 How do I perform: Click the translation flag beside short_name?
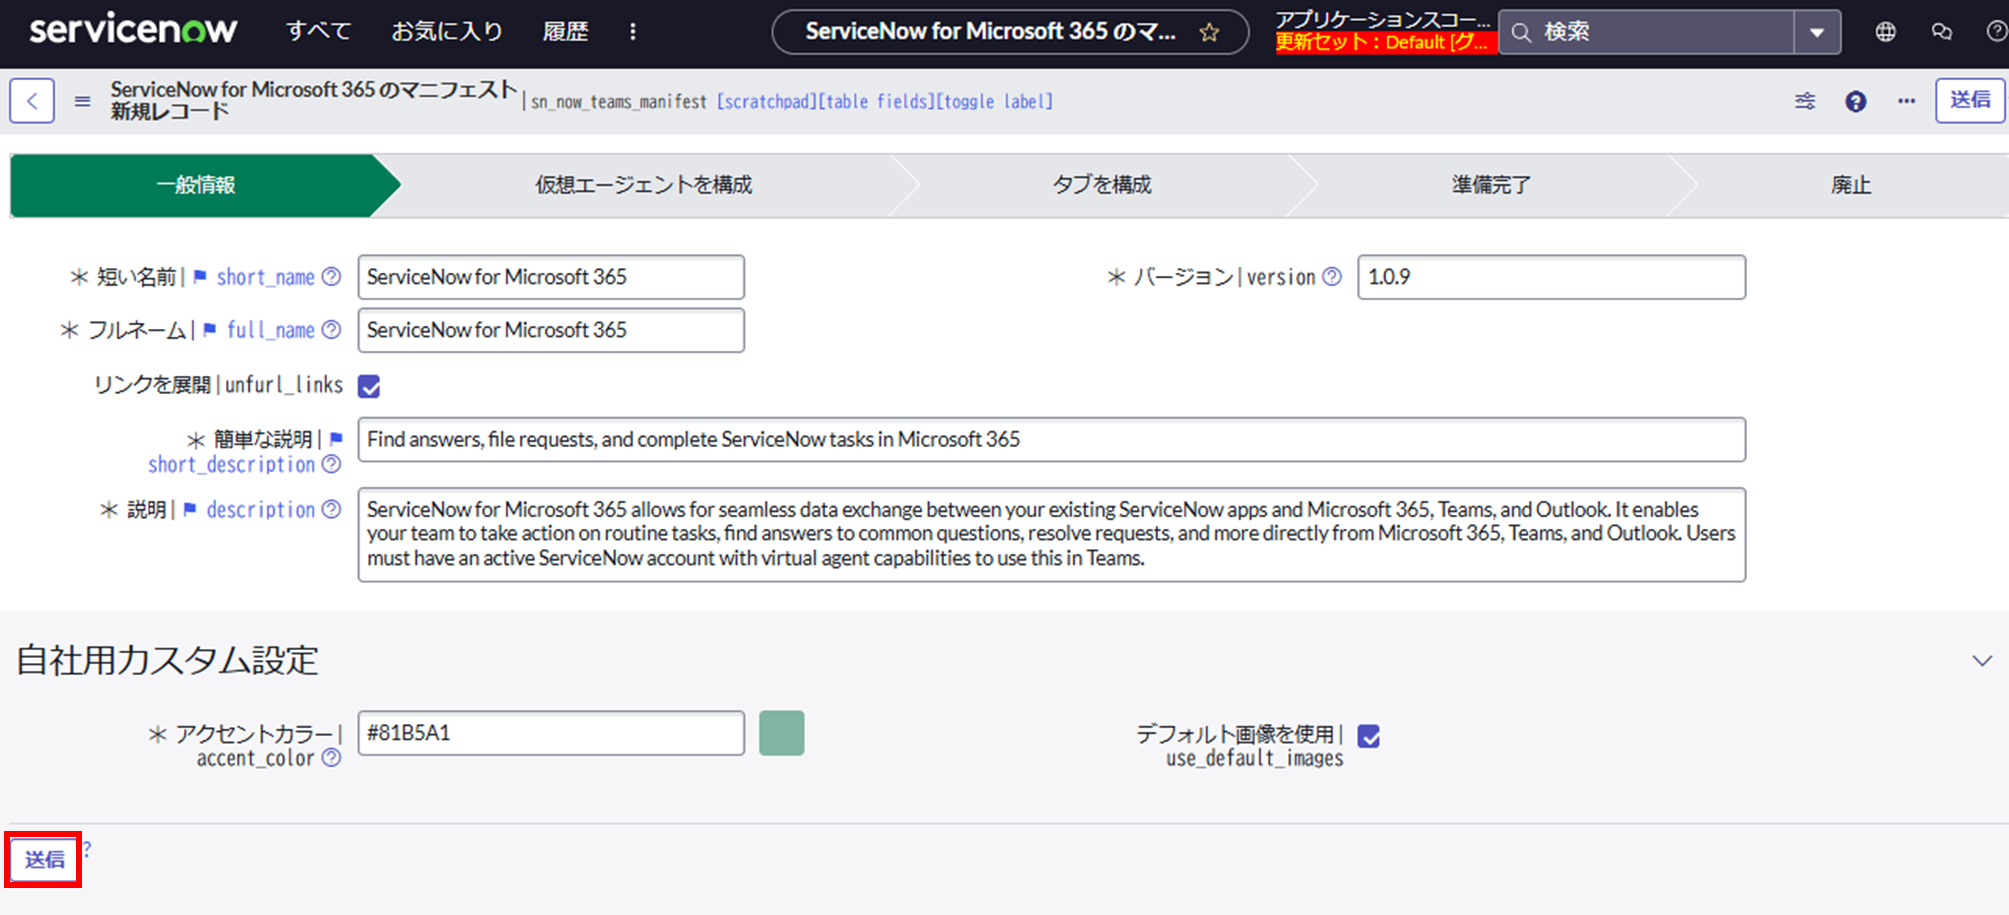[x=200, y=277]
